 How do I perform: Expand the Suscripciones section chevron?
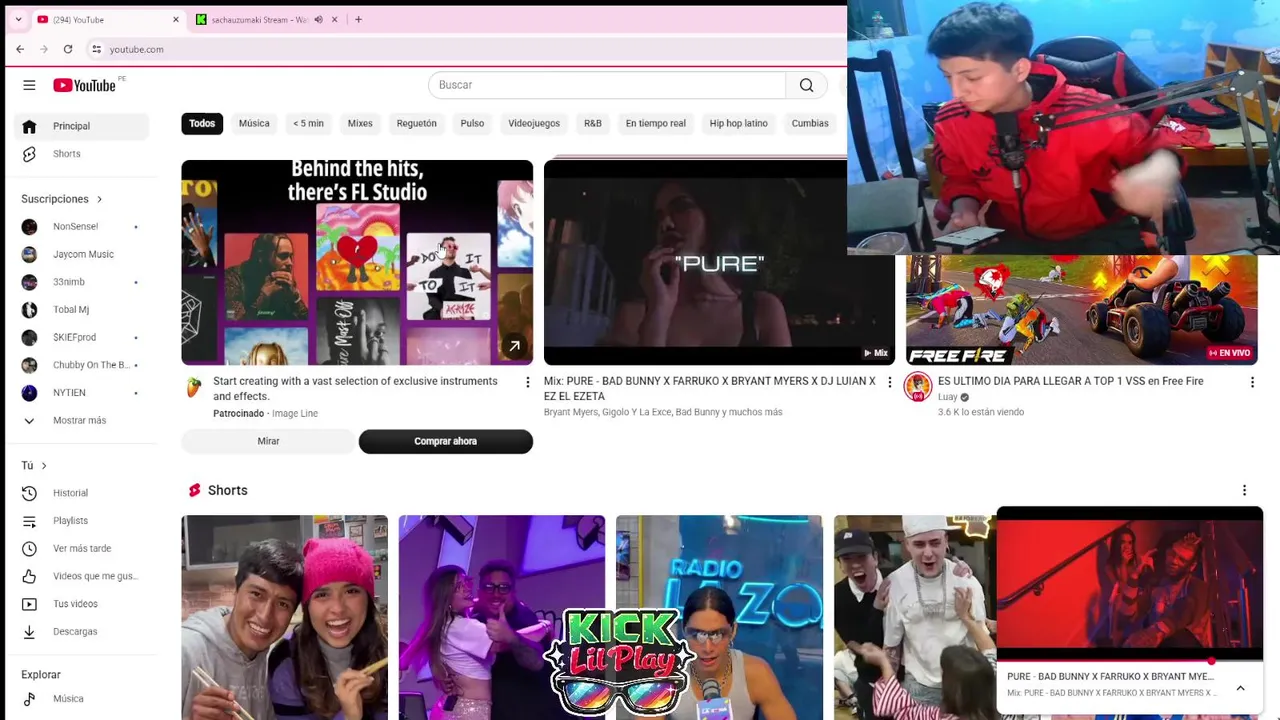[x=99, y=199]
